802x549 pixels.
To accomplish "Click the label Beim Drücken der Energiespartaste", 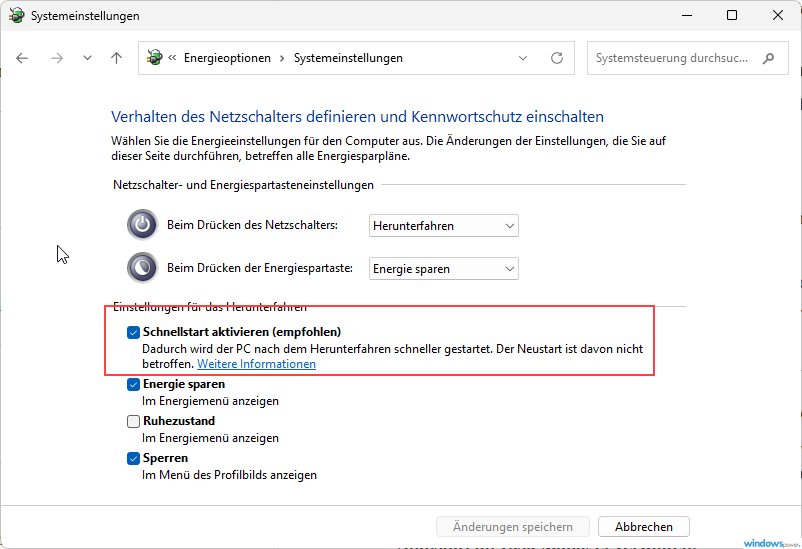I will (x=260, y=268).
